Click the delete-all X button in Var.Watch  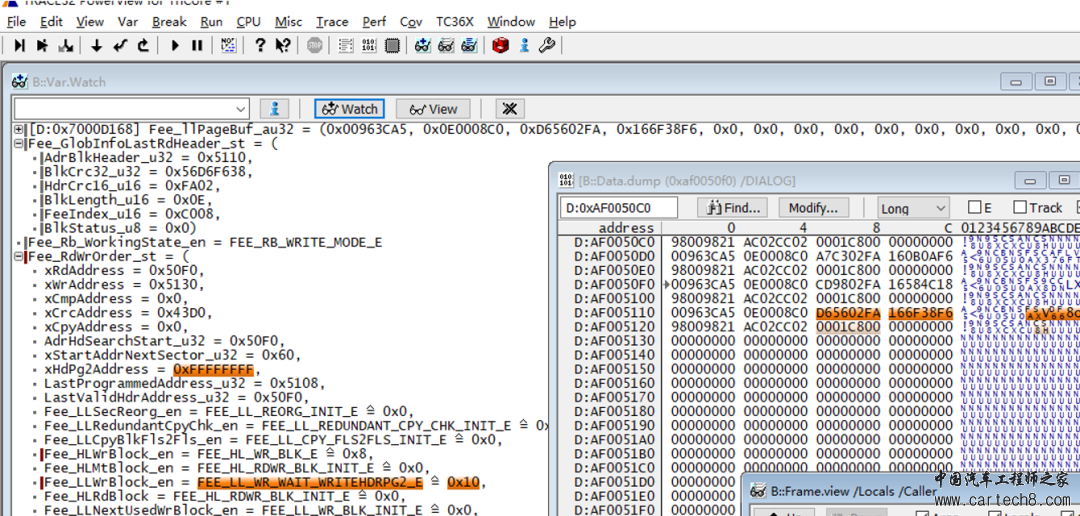(x=510, y=109)
